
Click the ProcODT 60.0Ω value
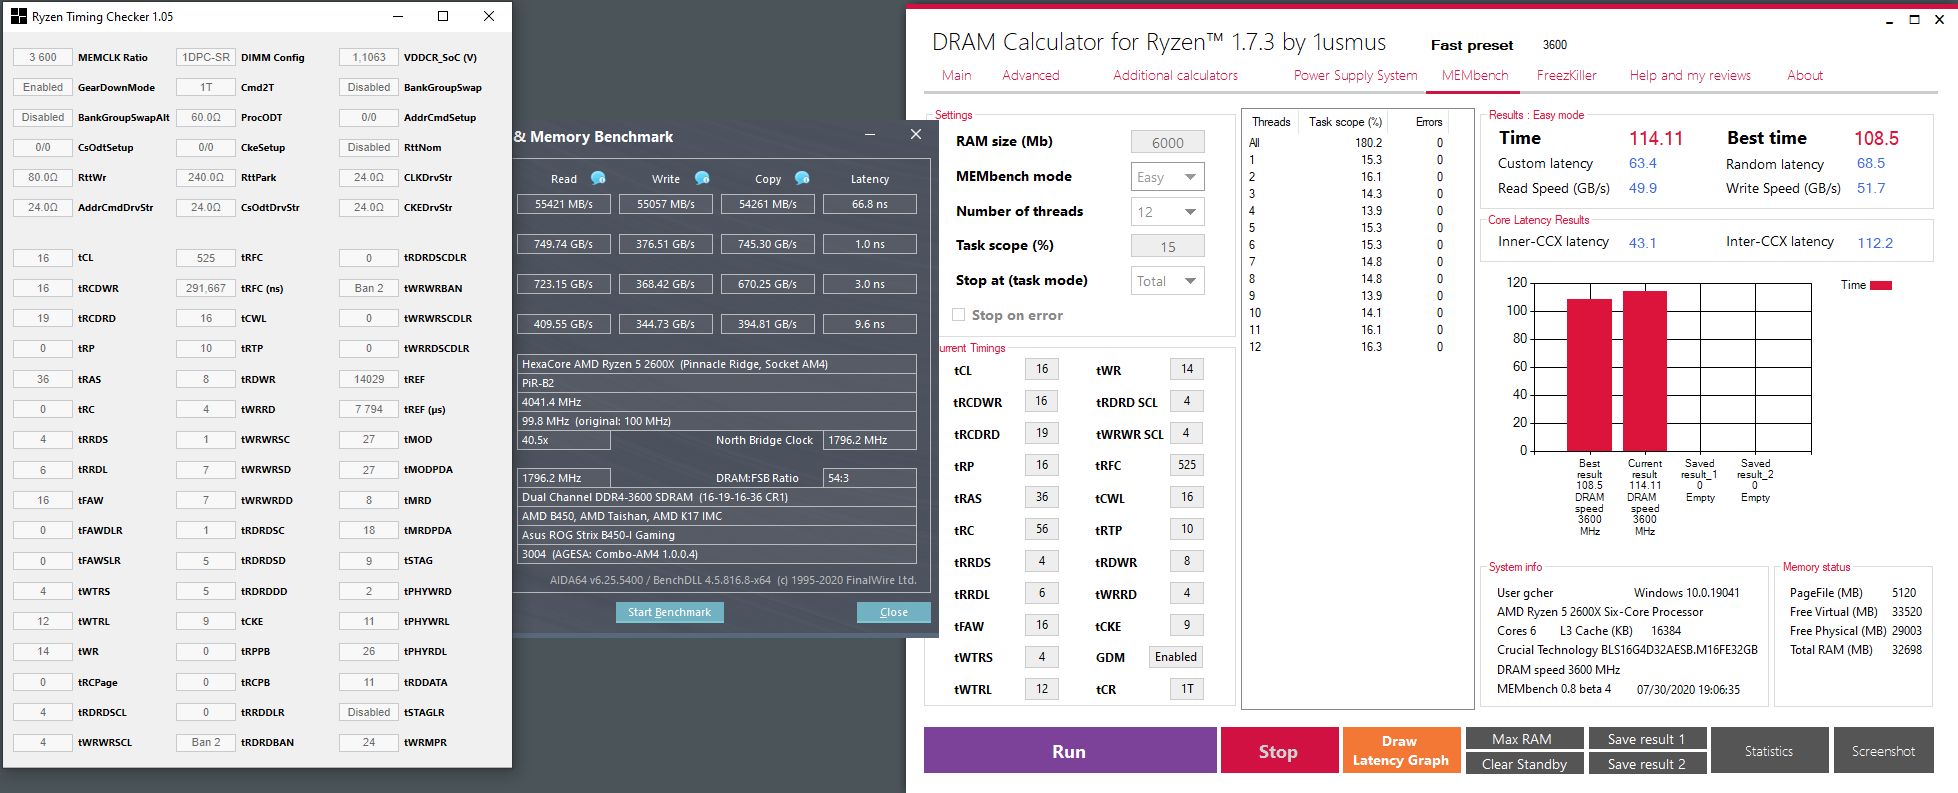[x=206, y=117]
